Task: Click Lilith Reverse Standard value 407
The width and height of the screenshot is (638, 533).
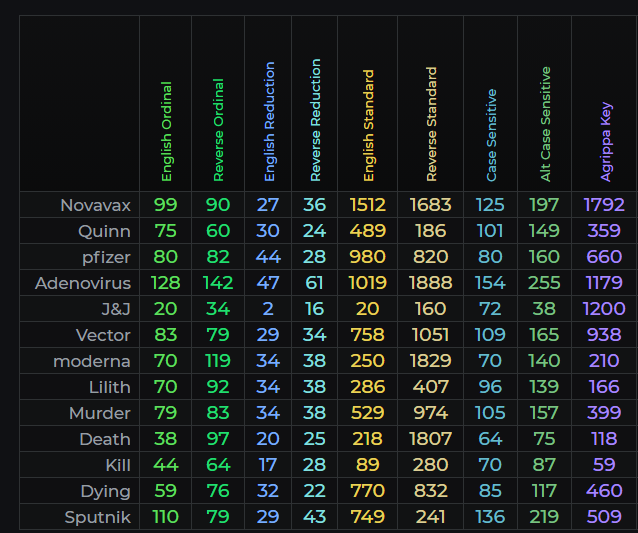Action: click(430, 387)
